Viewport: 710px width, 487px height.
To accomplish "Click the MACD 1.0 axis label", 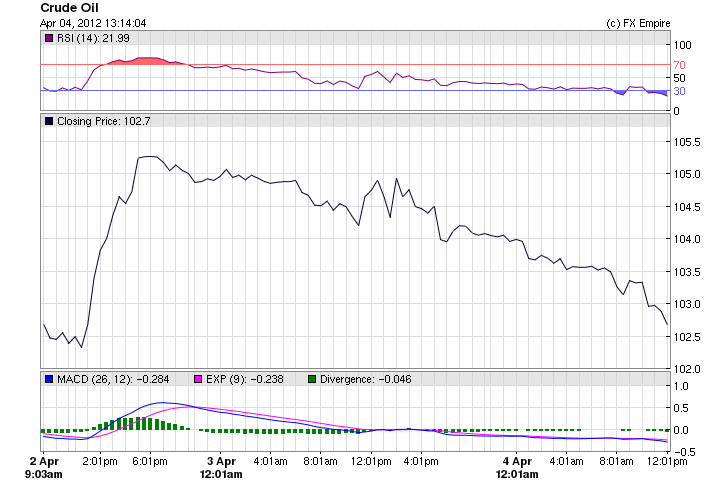I will (681, 386).
